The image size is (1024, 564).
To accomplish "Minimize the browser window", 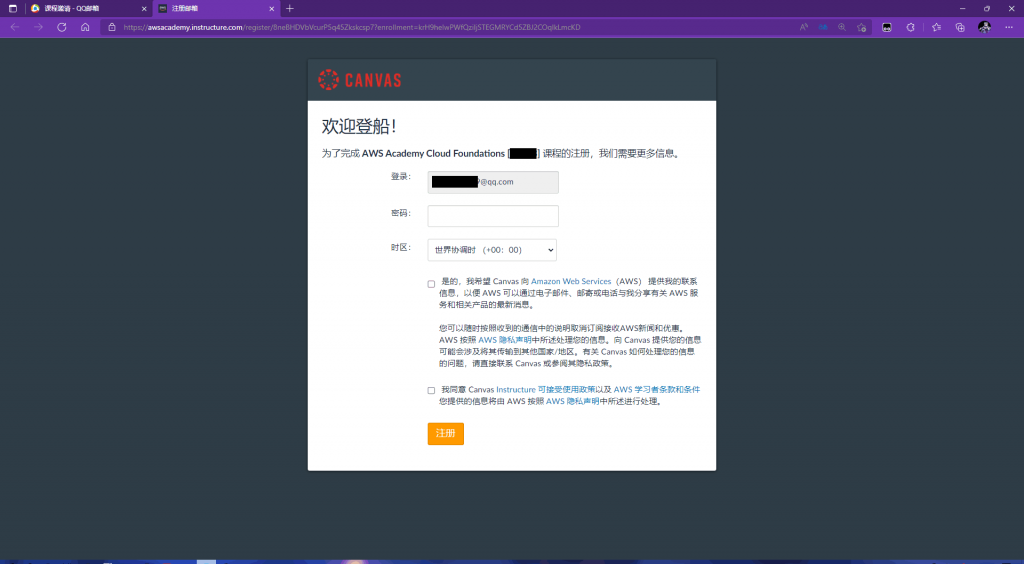I will pyautogui.click(x=963, y=8).
